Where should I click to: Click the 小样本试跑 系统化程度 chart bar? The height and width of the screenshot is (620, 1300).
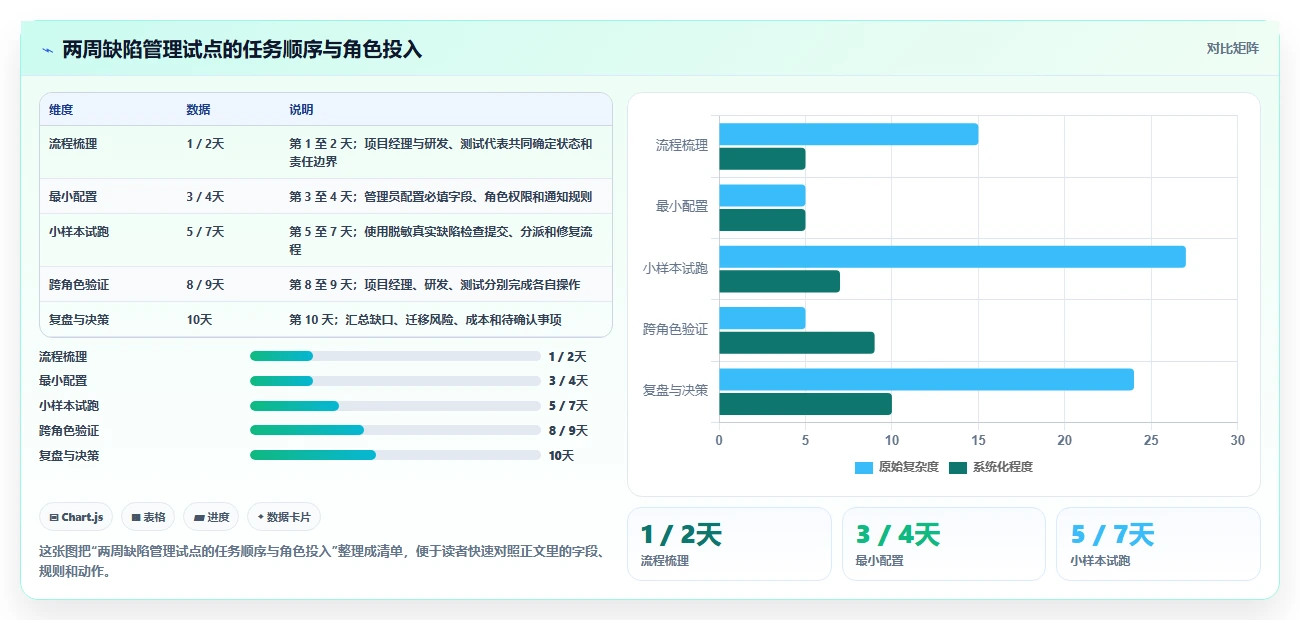[779, 281]
